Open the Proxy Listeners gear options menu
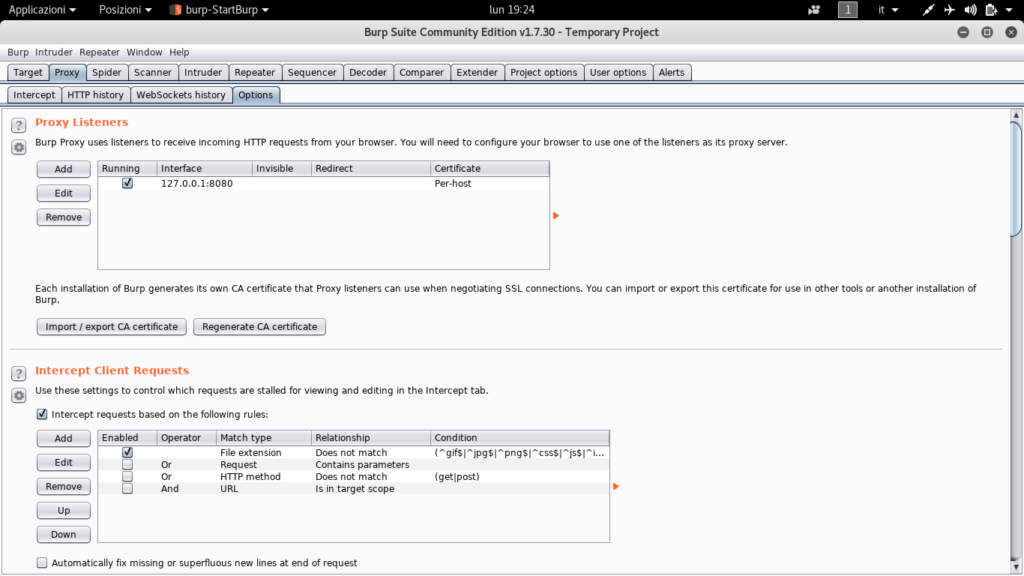The image size is (1024, 576). [18, 148]
